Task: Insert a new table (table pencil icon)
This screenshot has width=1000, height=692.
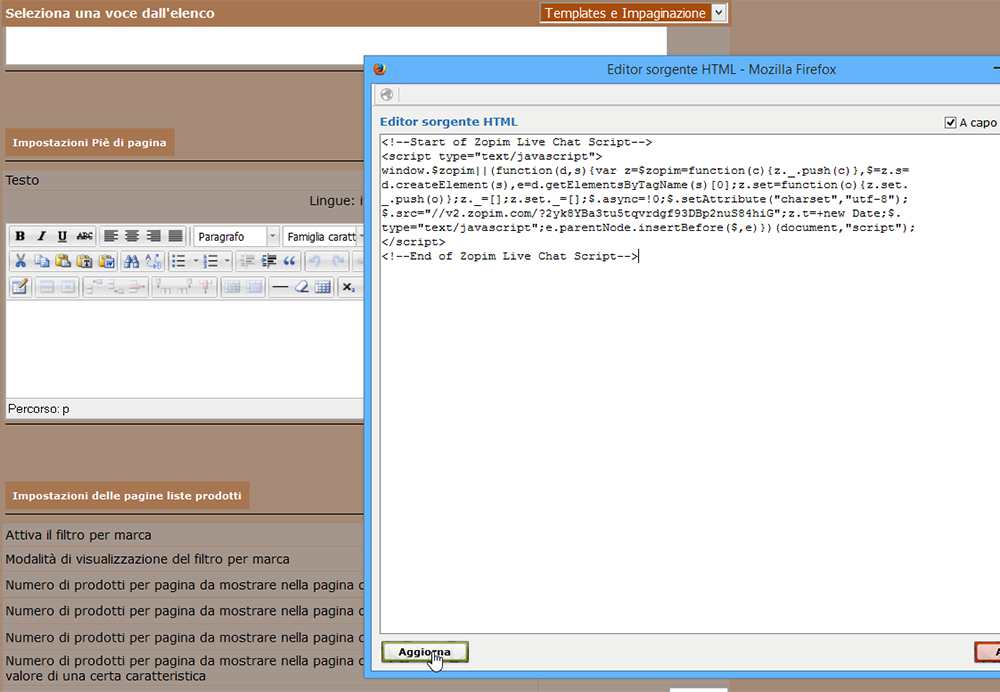Action: [x=20, y=287]
